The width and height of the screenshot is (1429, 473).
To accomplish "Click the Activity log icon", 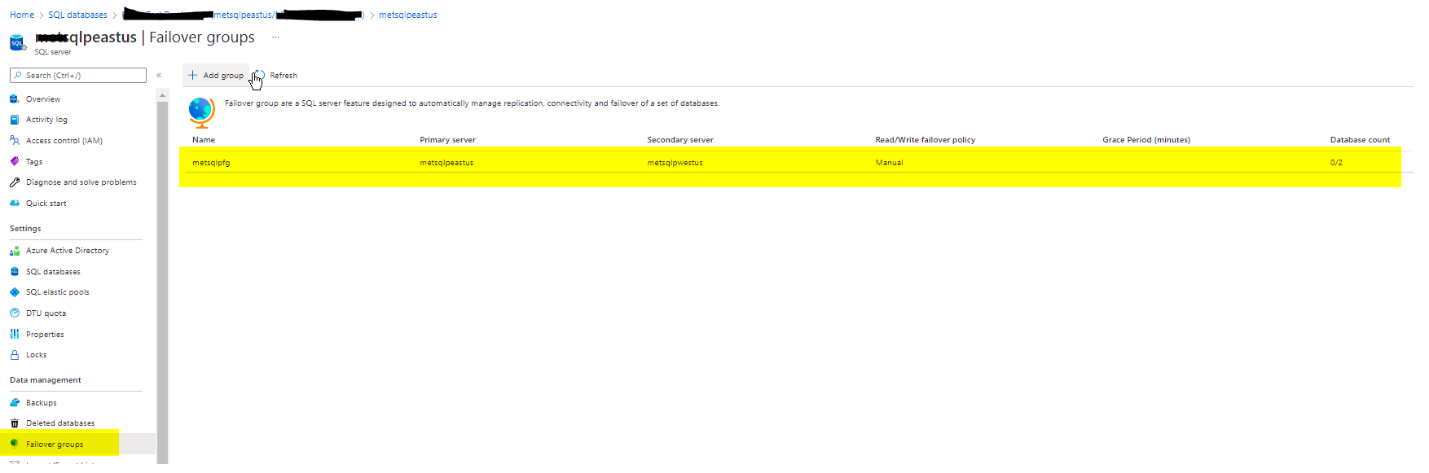I will tap(14, 120).
